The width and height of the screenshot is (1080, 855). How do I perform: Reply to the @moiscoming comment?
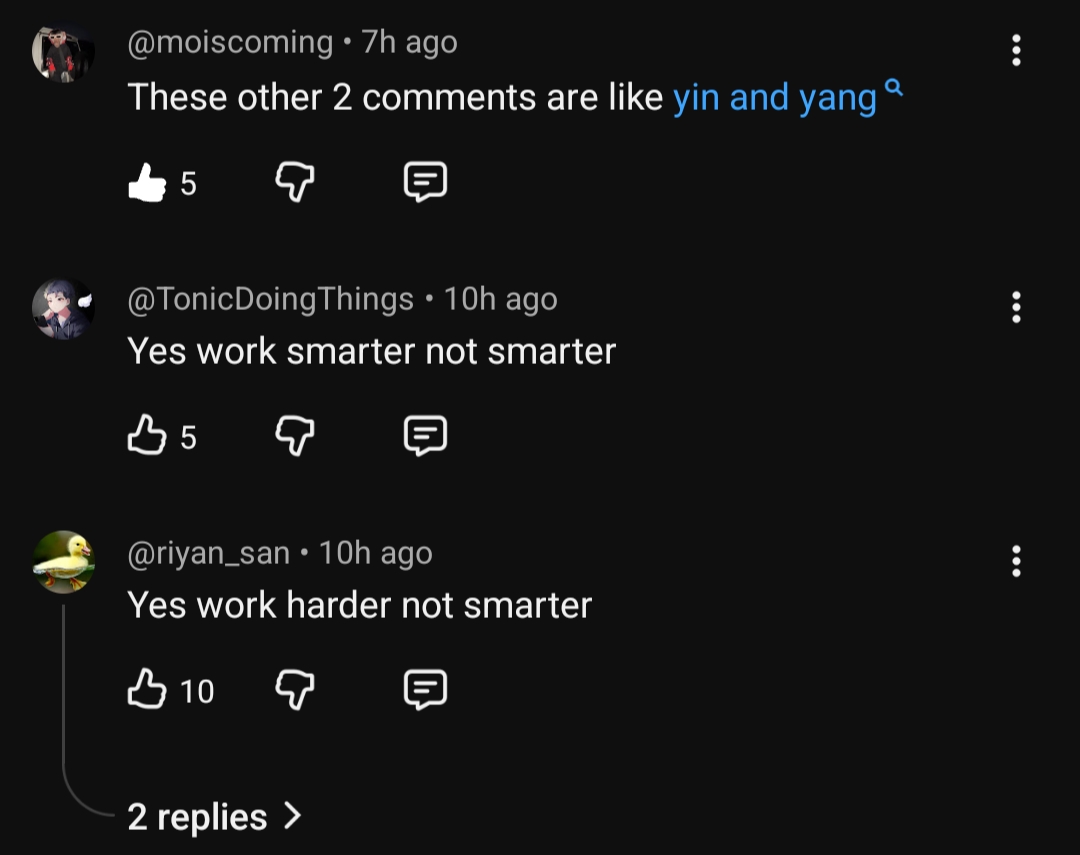pyautogui.click(x=425, y=183)
